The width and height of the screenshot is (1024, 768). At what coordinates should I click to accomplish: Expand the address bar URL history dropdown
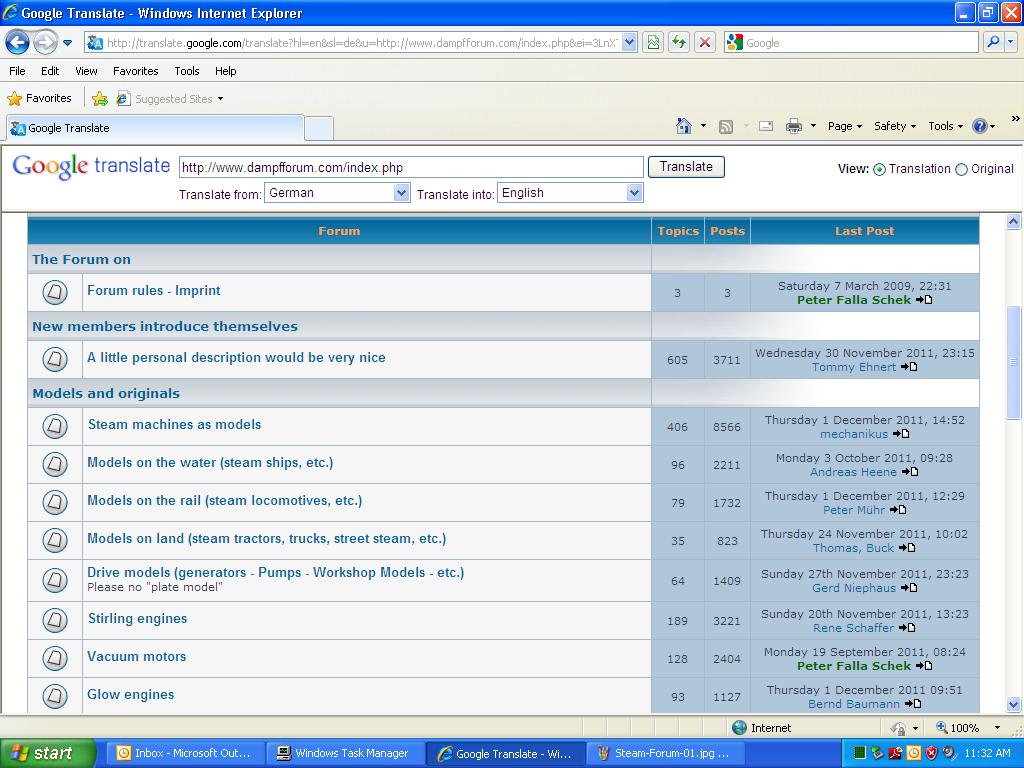[629, 42]
